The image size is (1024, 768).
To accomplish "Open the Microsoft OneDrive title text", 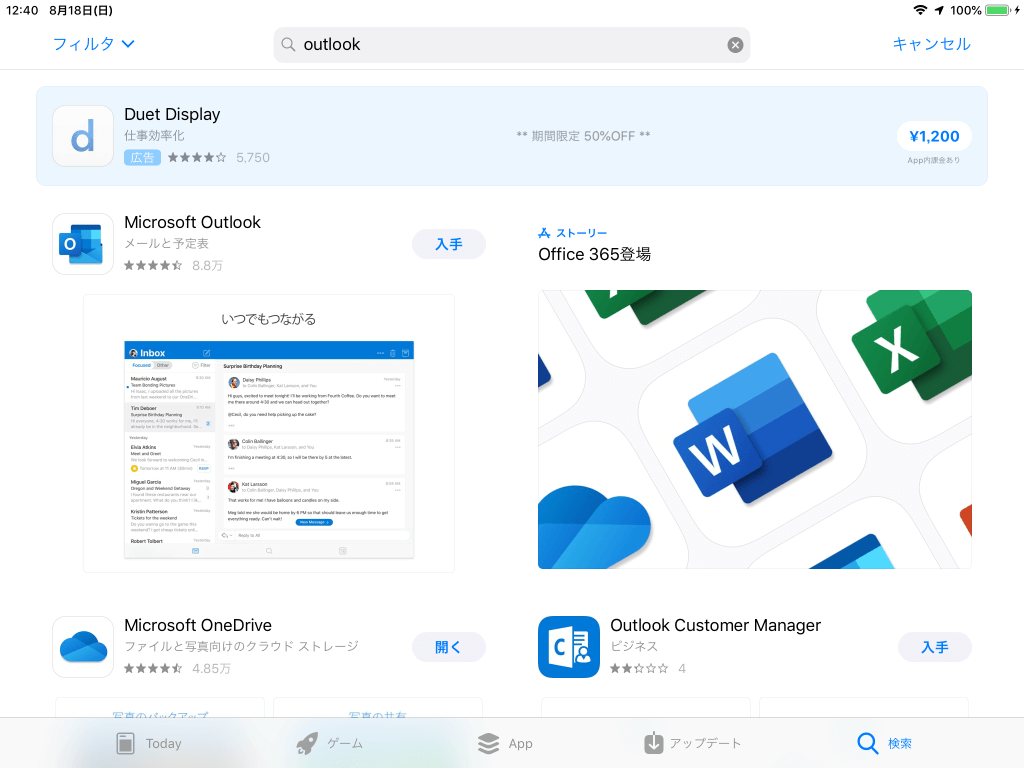I will [x=198, y=625].
